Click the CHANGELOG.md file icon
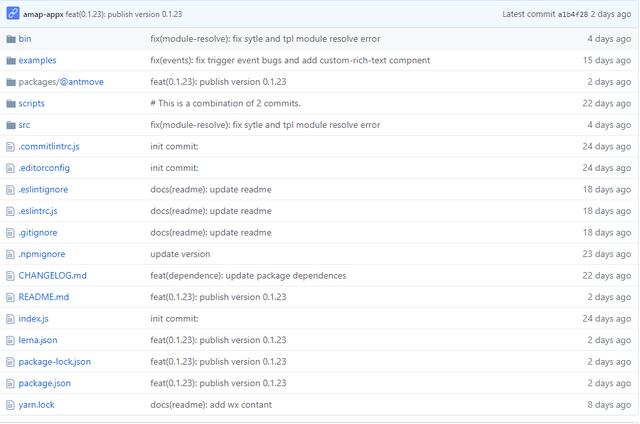The height and width of the screenshot is (424, 640). tap(10, 276)
